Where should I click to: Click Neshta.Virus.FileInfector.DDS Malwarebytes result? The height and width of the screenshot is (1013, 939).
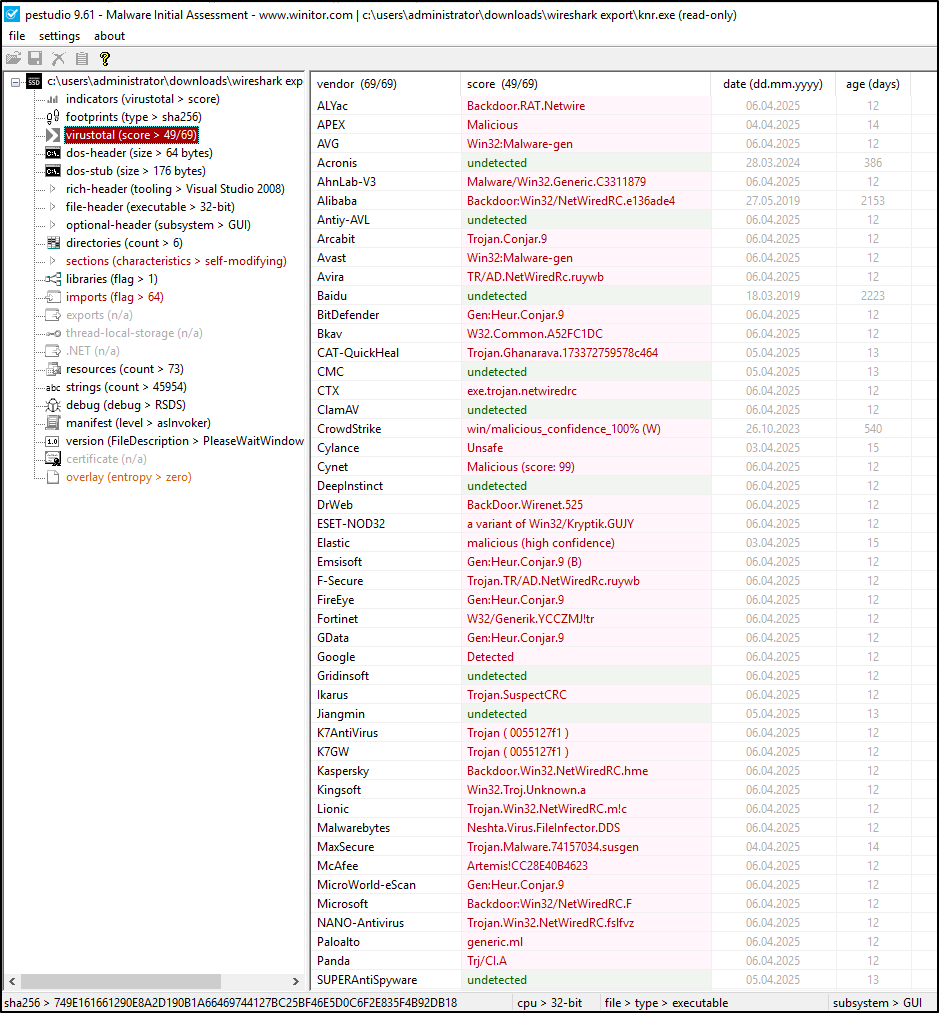click(543, 828)
